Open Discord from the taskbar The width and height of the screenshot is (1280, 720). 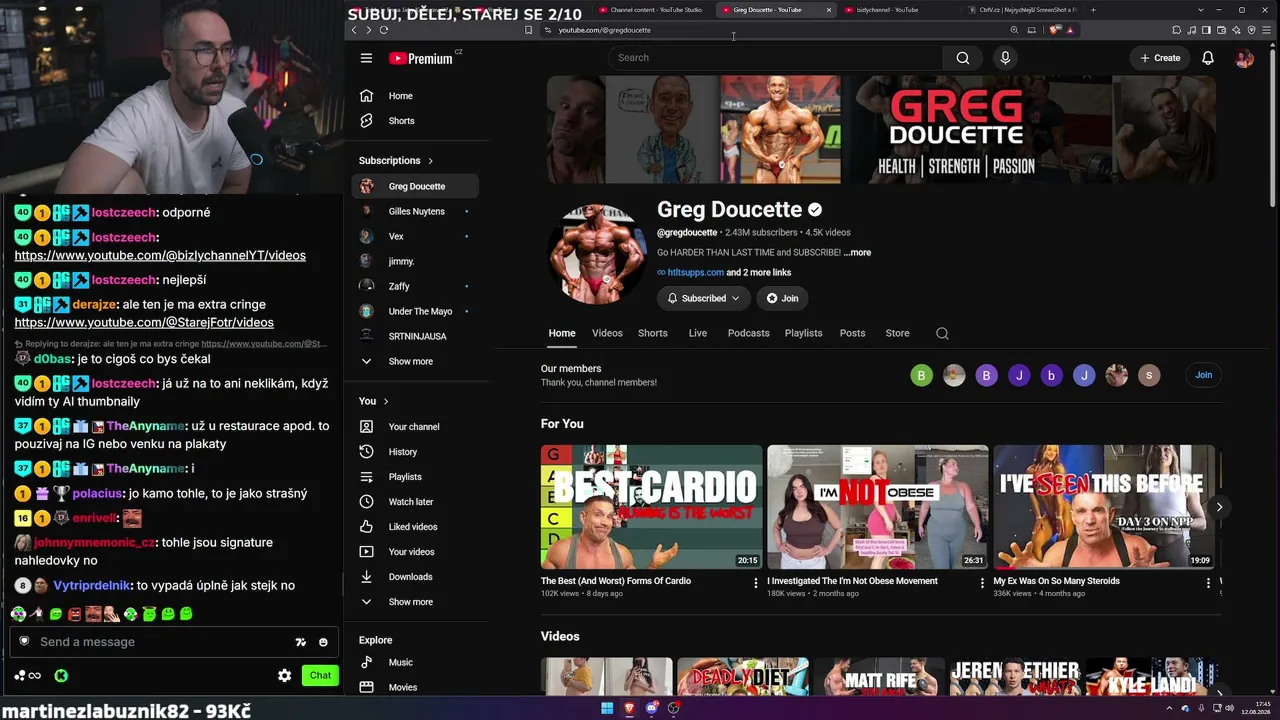click(x=652, y=709)
